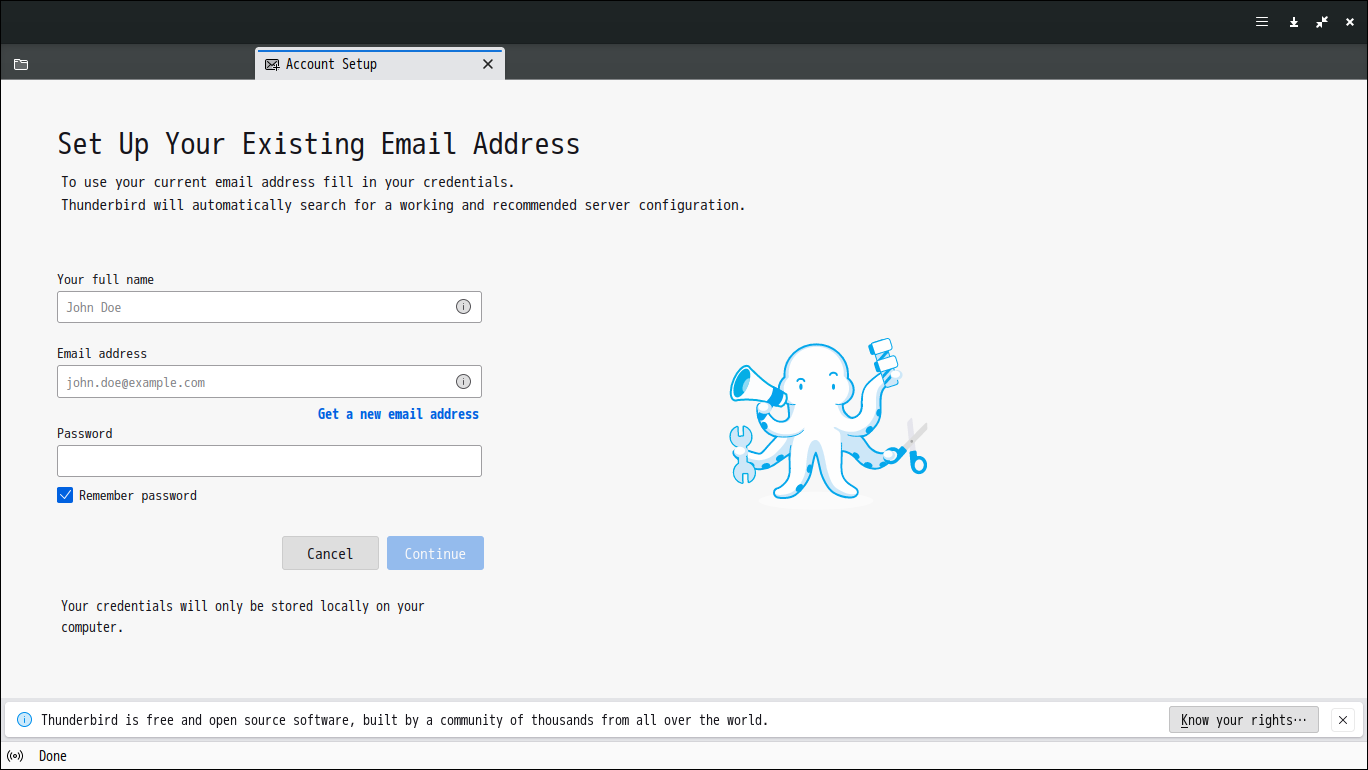Focus the Your full name input field

[x=269, y=307]
